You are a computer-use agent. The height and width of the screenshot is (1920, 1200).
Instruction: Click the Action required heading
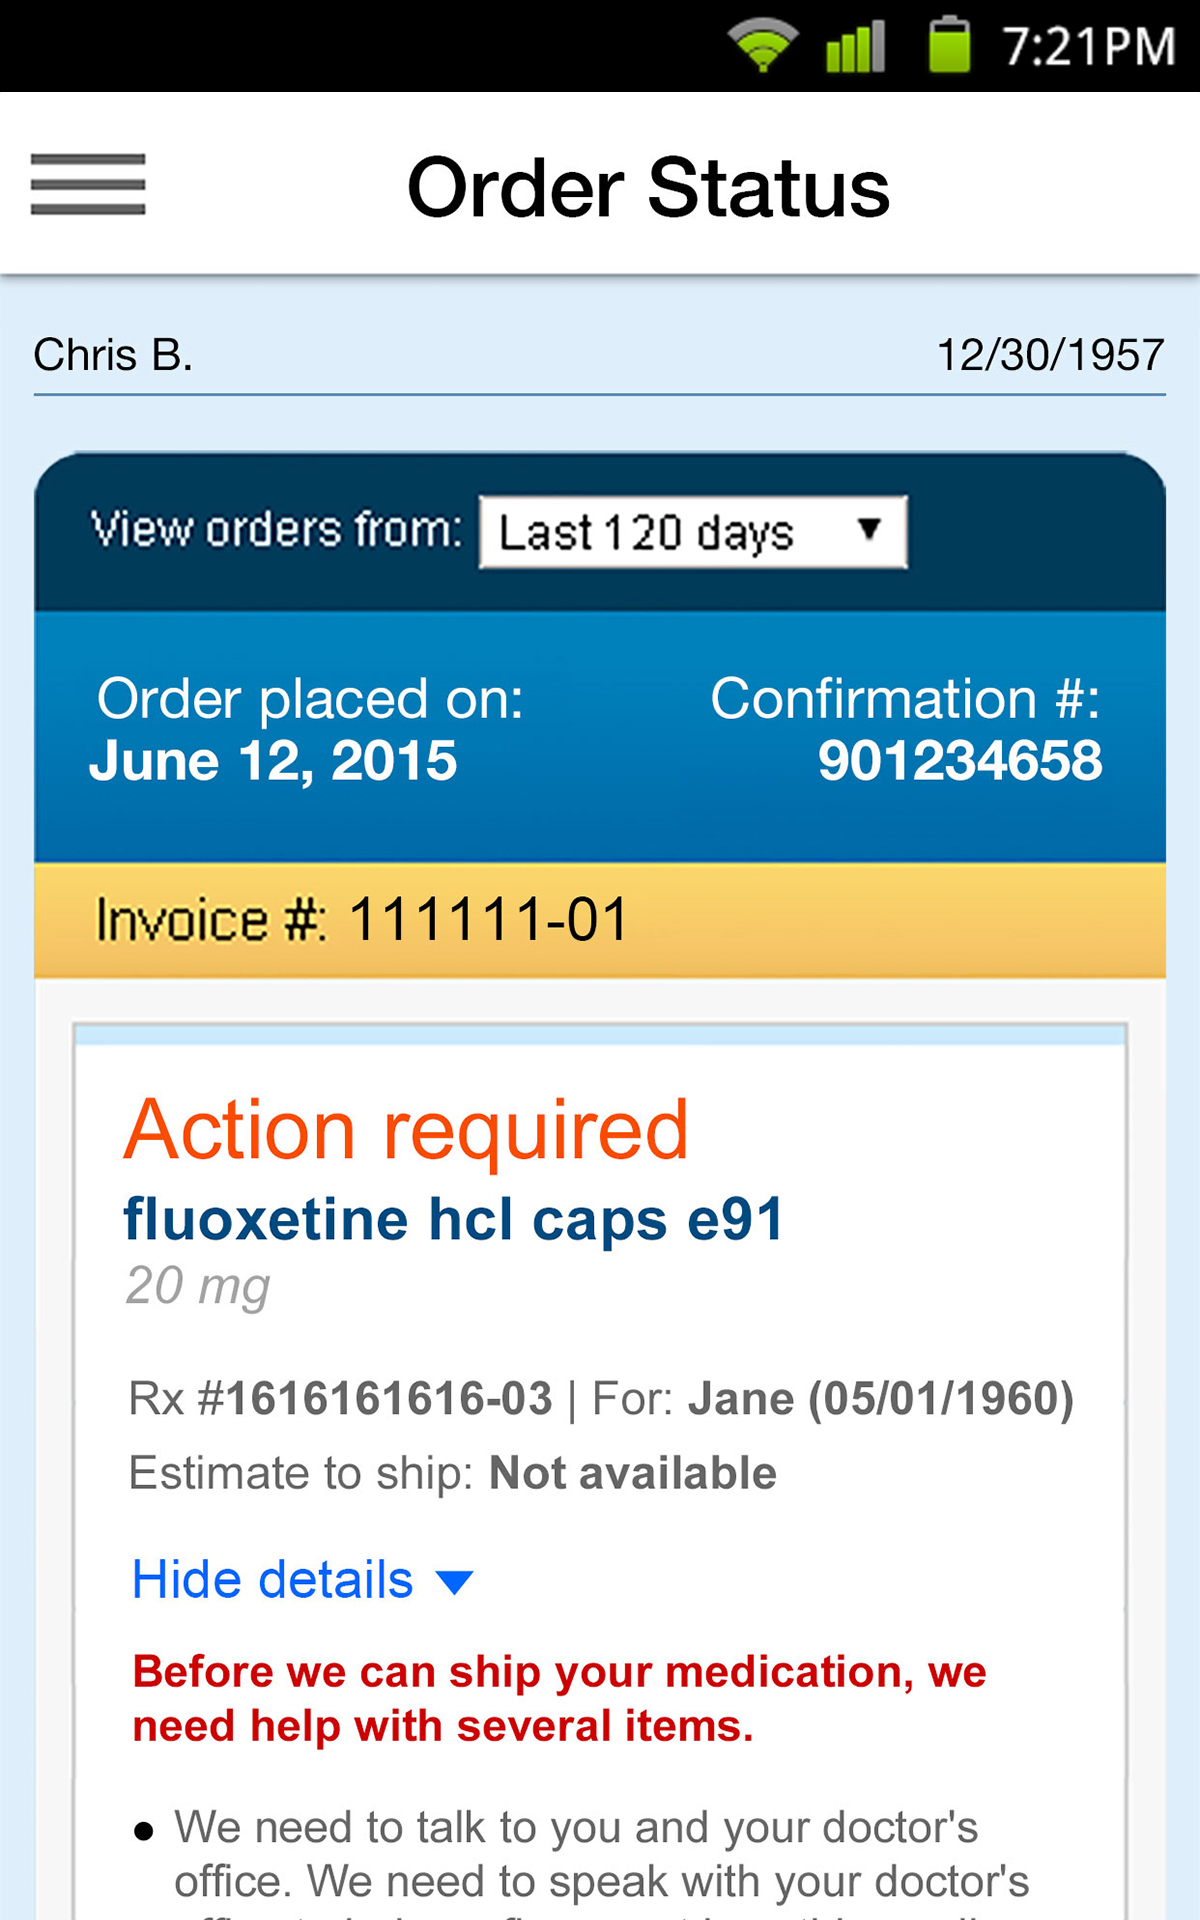click(406, 1130)
